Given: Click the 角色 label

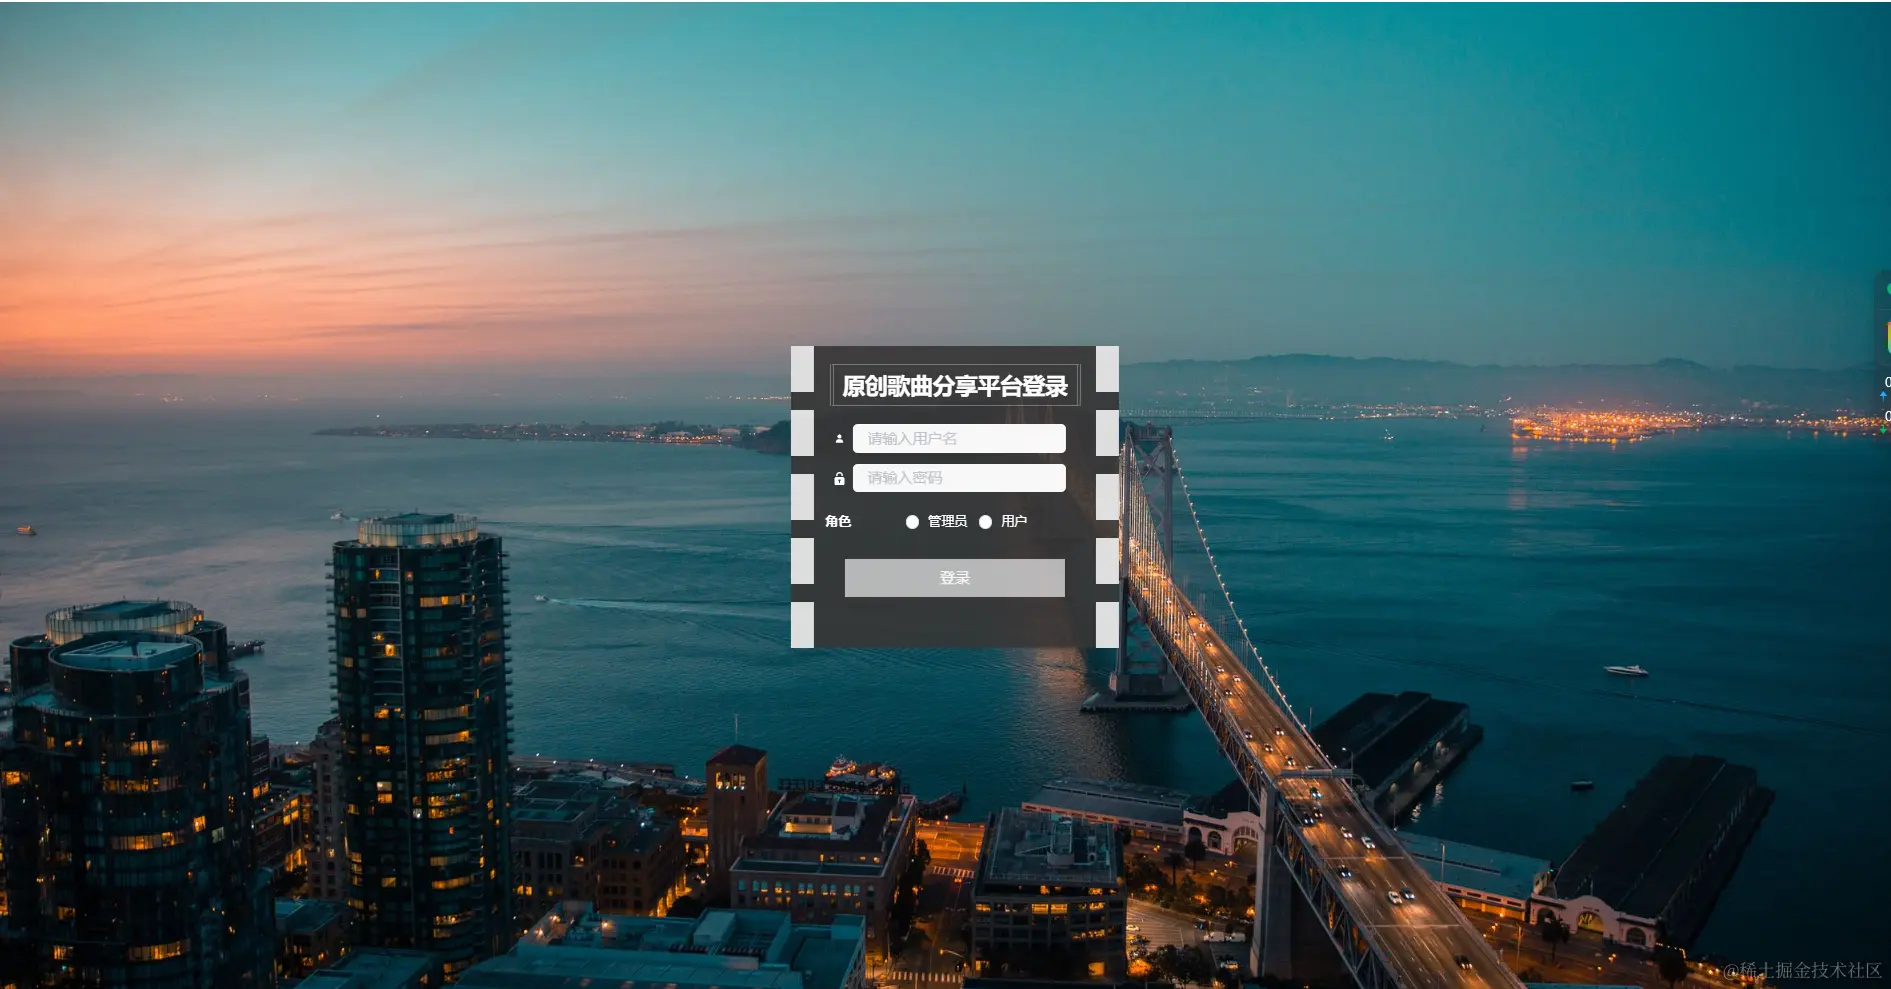Looking at the screenshot, I should point(838,521).
